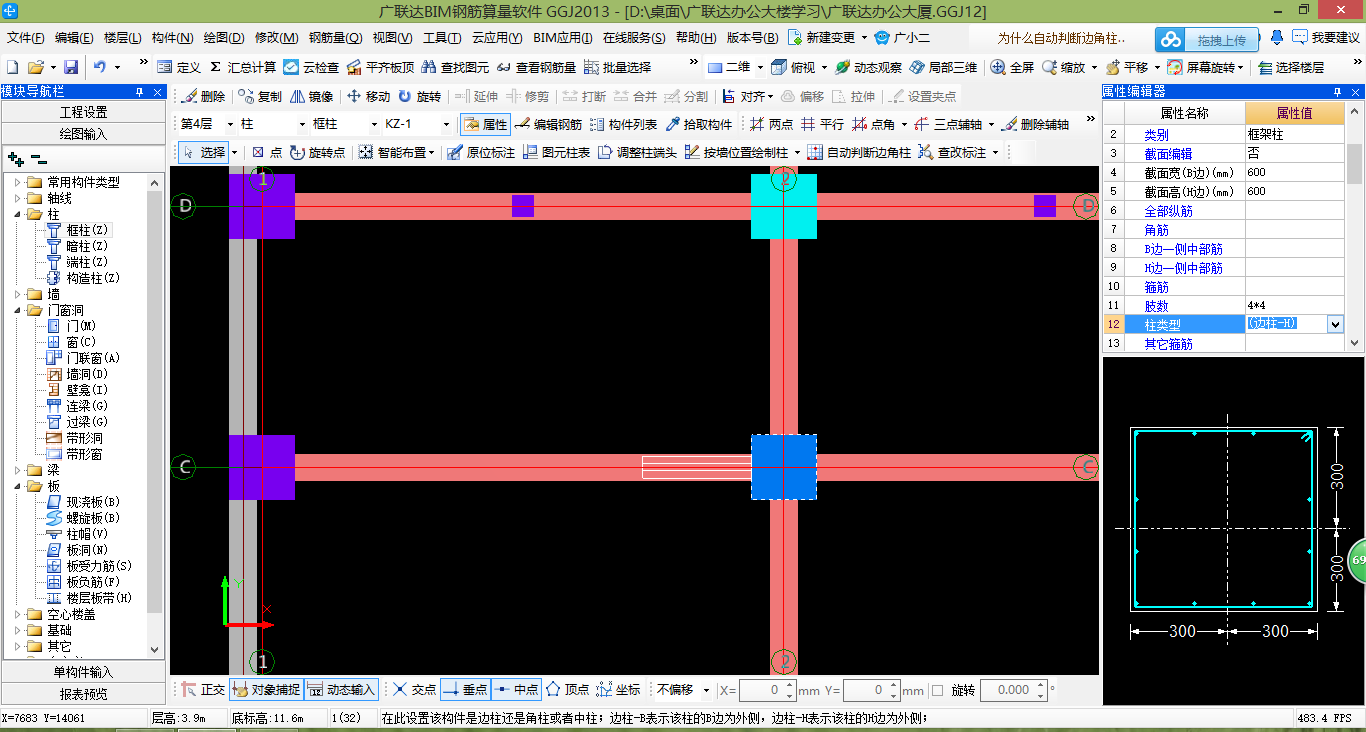Click the 工程设置 button
The height and width of the screenshot is (732, 1366).
[84, 112]
